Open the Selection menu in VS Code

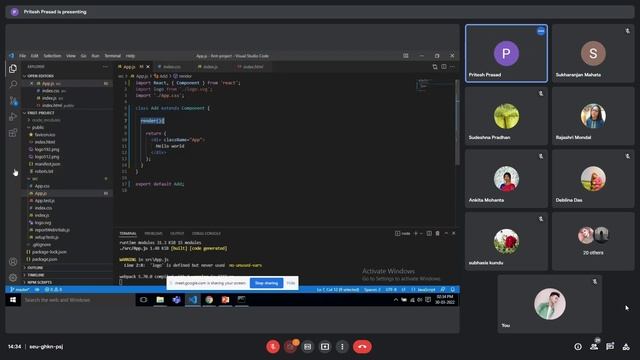(x=52, y=56)
